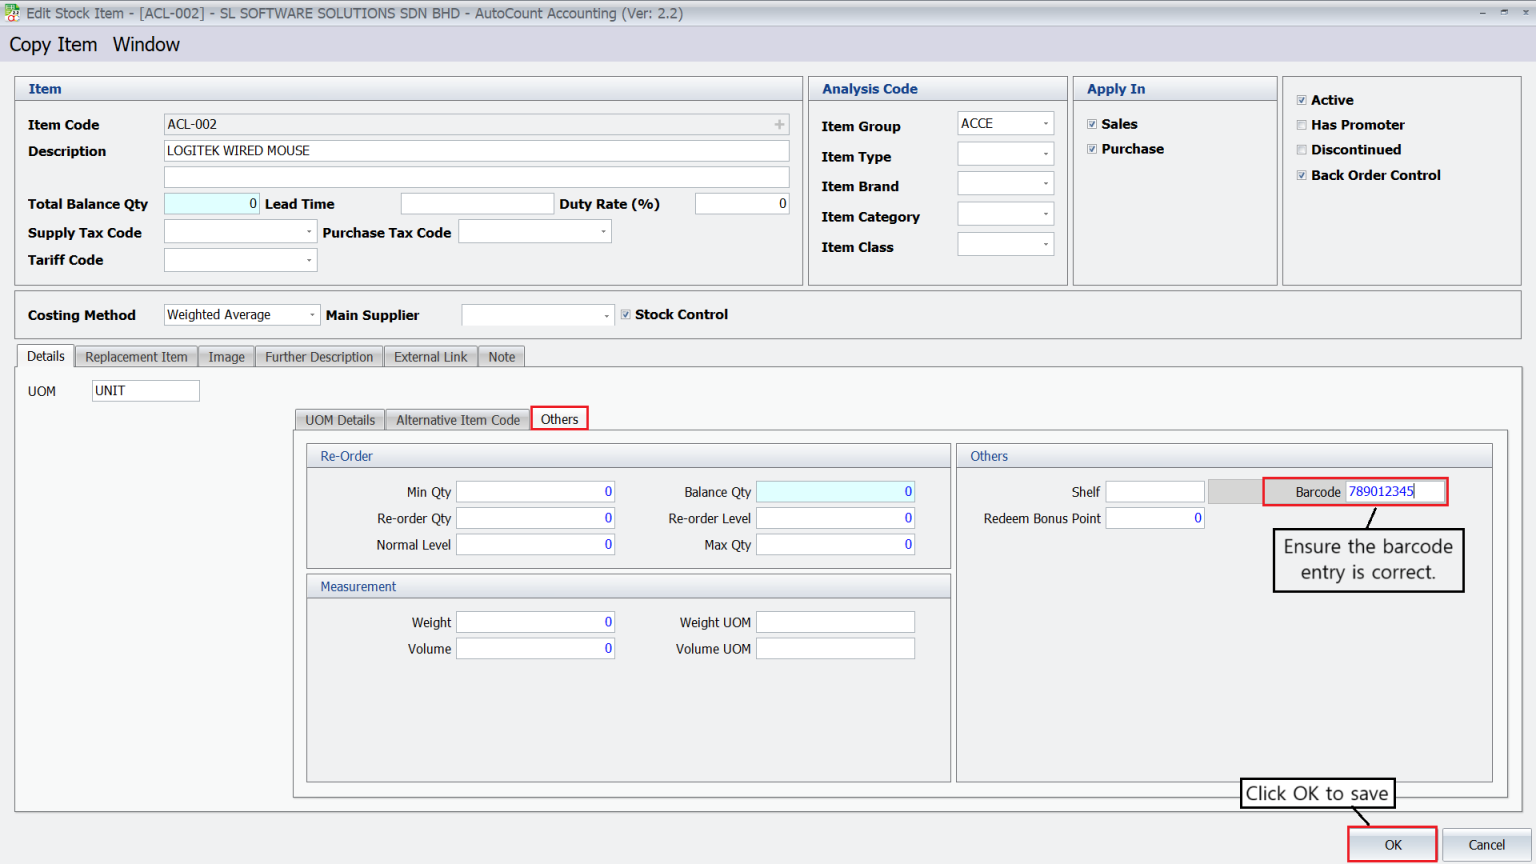Disable Stock Control
Viewport: 1536px width, 864px height.
626,314
